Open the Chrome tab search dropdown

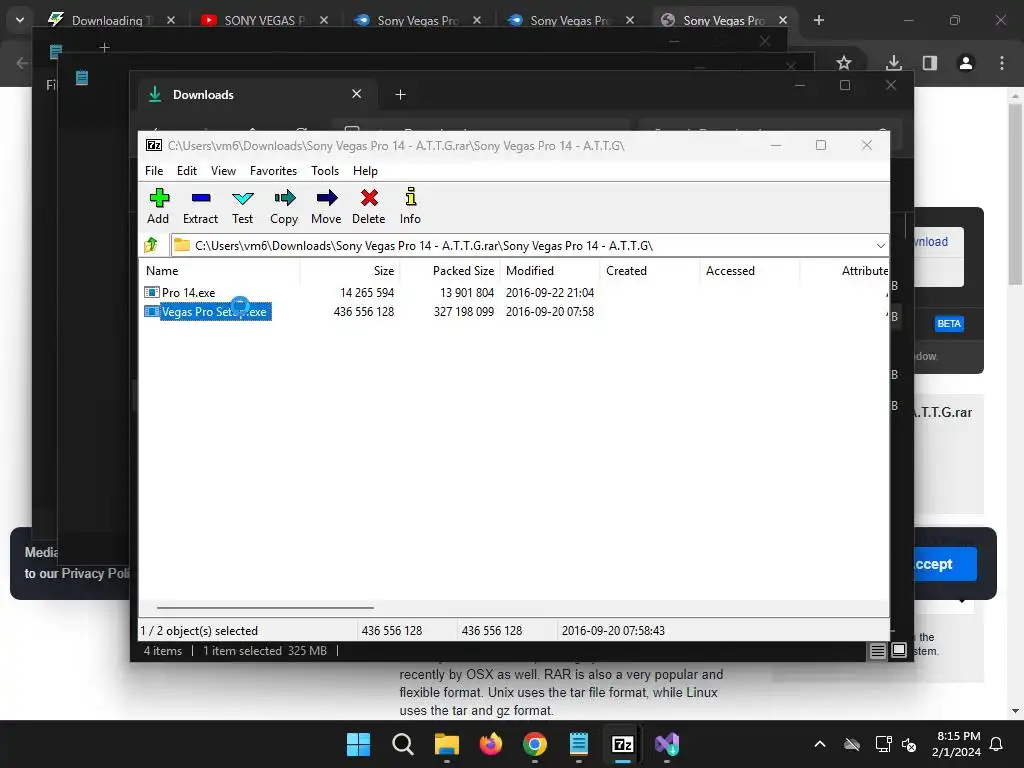point(20,20)
